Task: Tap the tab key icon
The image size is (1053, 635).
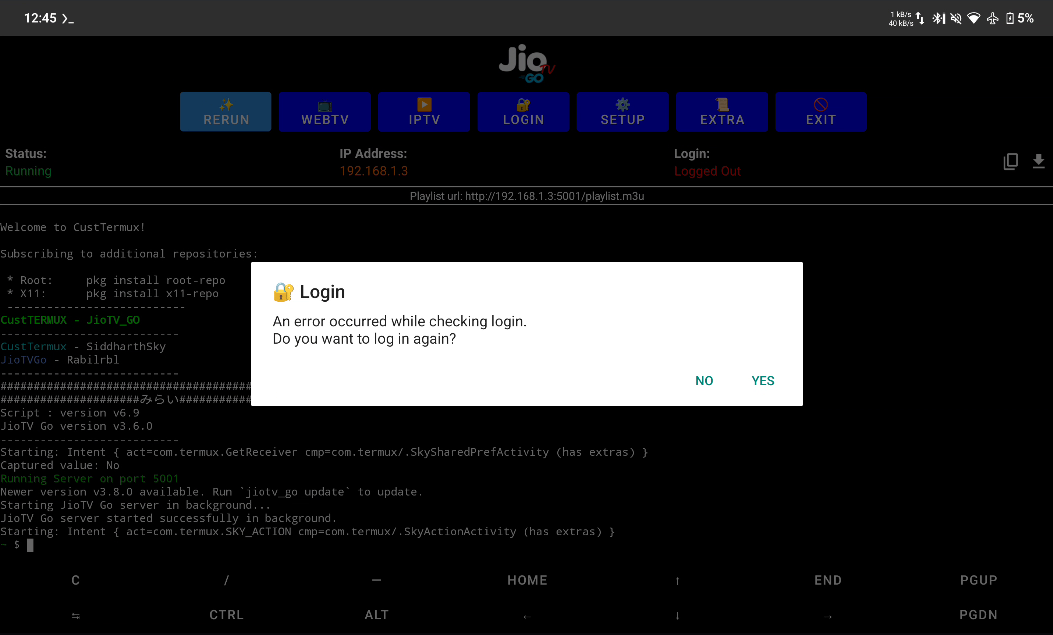Action: [75, 615]
